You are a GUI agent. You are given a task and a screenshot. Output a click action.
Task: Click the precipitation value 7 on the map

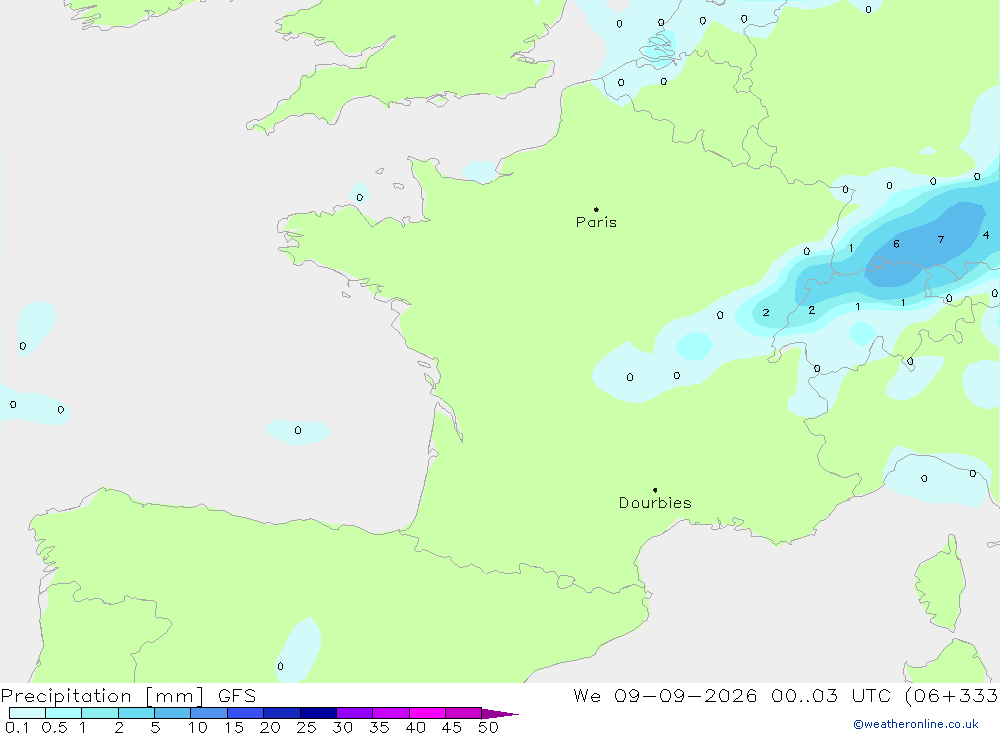(941, 239)
